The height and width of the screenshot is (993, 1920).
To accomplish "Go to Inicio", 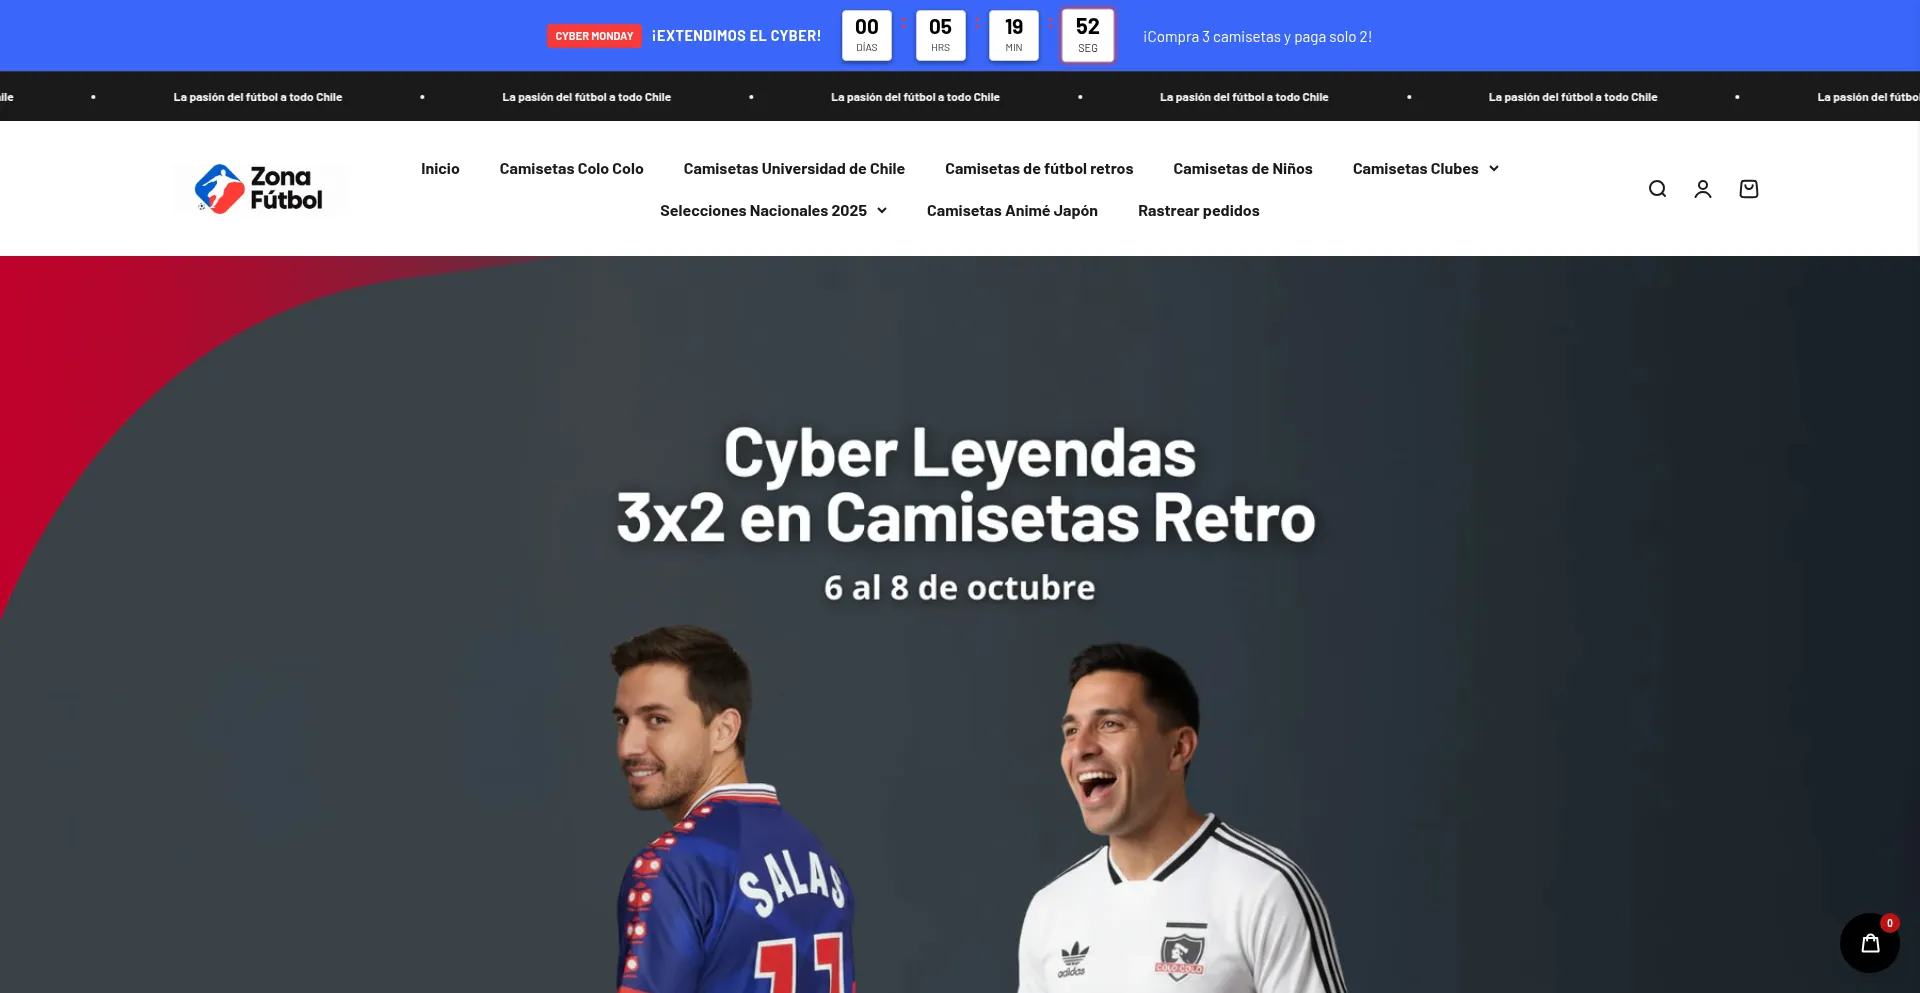I will coord(440,169).
